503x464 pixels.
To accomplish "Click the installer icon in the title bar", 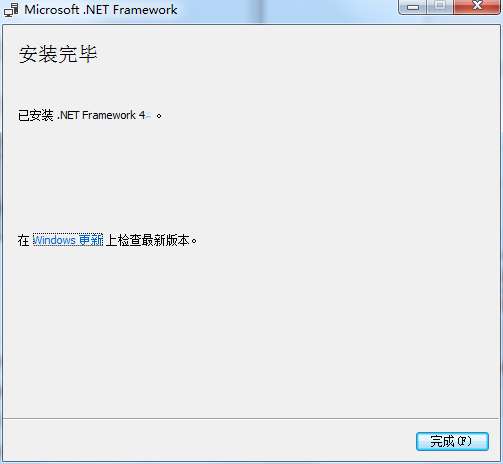I will (11, 10).
